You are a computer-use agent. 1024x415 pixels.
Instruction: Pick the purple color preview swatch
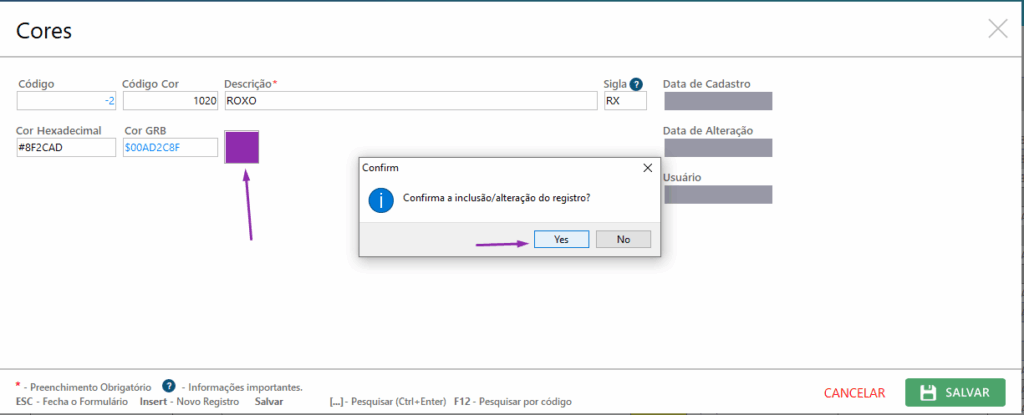tap(242, 147)
